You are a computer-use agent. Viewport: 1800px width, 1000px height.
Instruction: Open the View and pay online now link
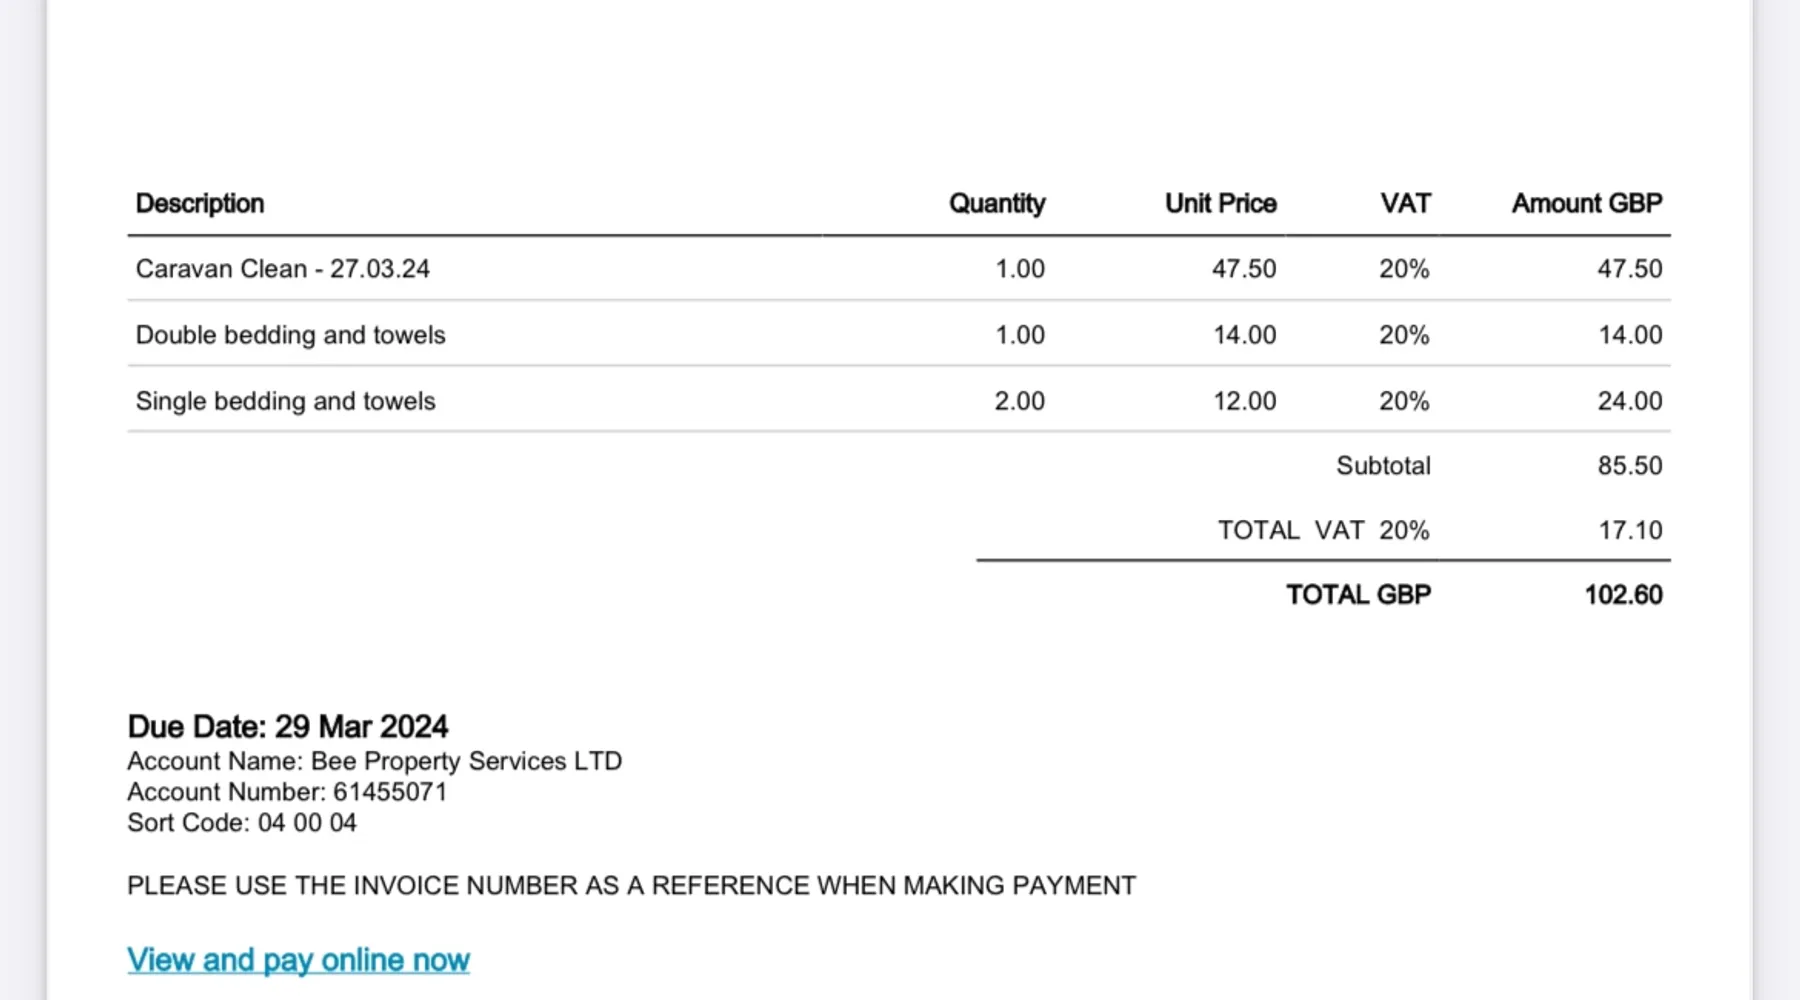tap(298, 960)
